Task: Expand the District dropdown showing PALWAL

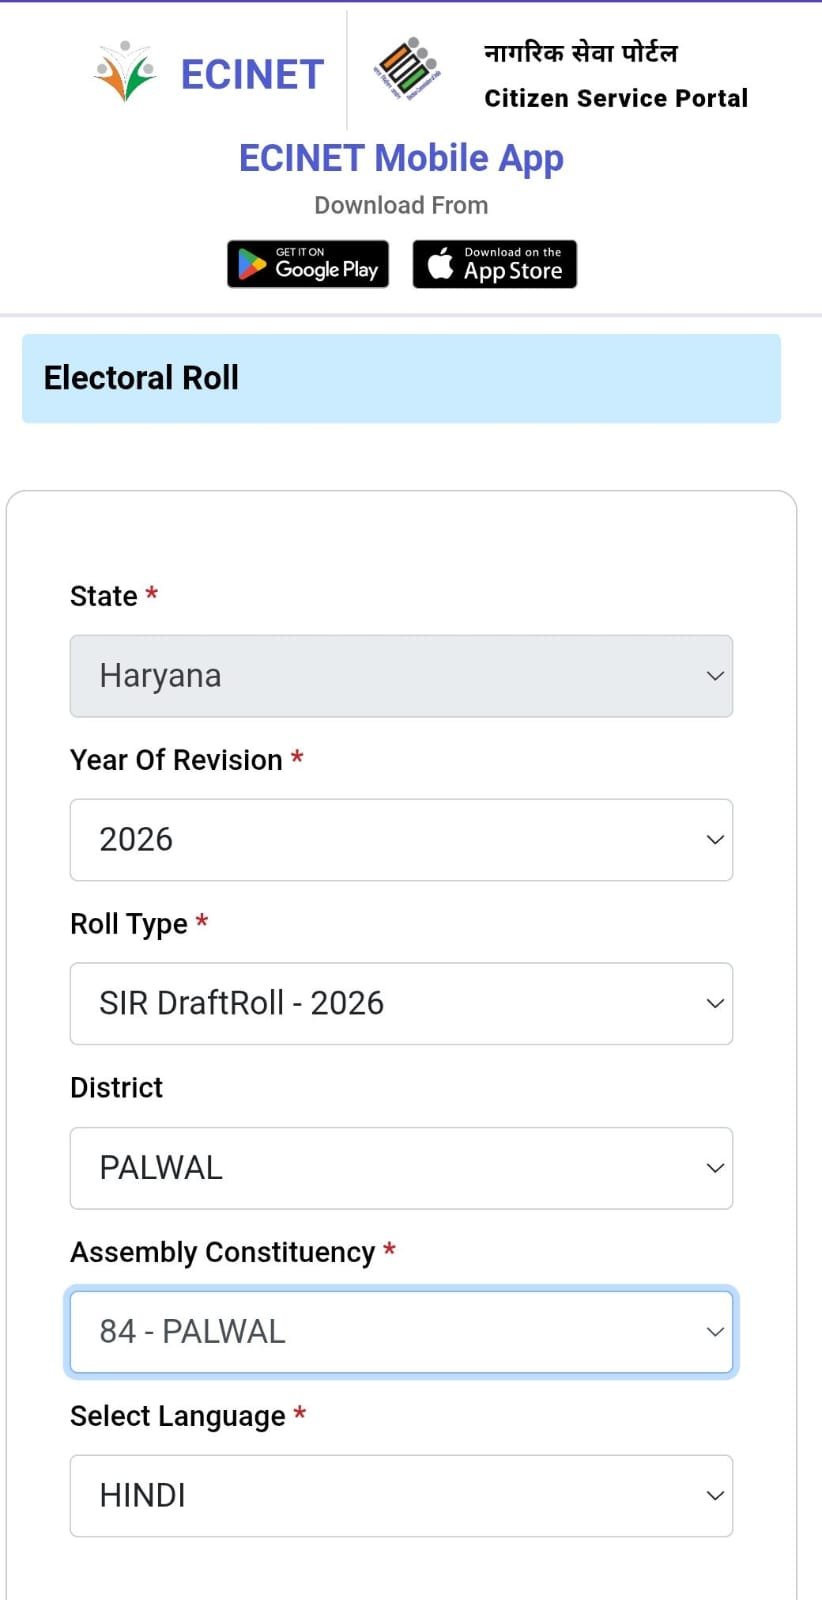Action: coord(401,1168)
